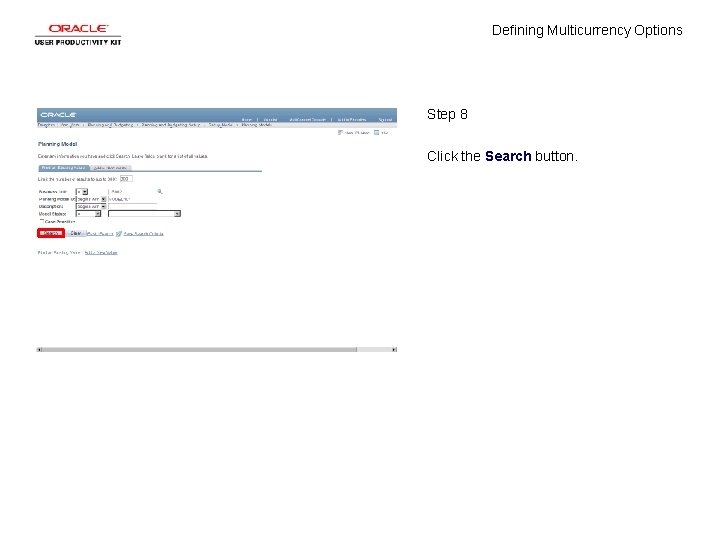Open the Model Status operator dropdown
The width and height of the screenshot is (720, 540).
pos(88,214)
